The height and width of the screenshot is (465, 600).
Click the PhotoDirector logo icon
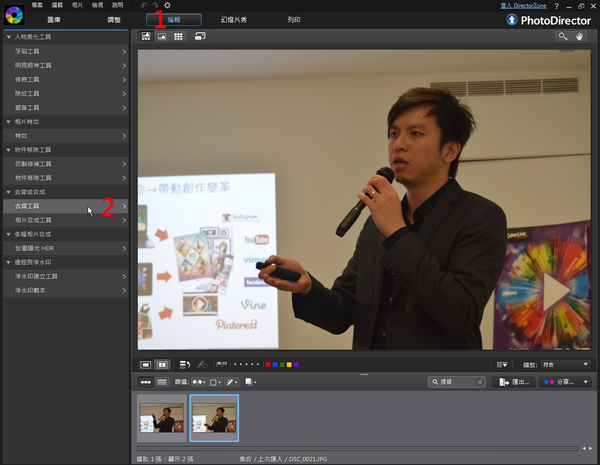13,12
